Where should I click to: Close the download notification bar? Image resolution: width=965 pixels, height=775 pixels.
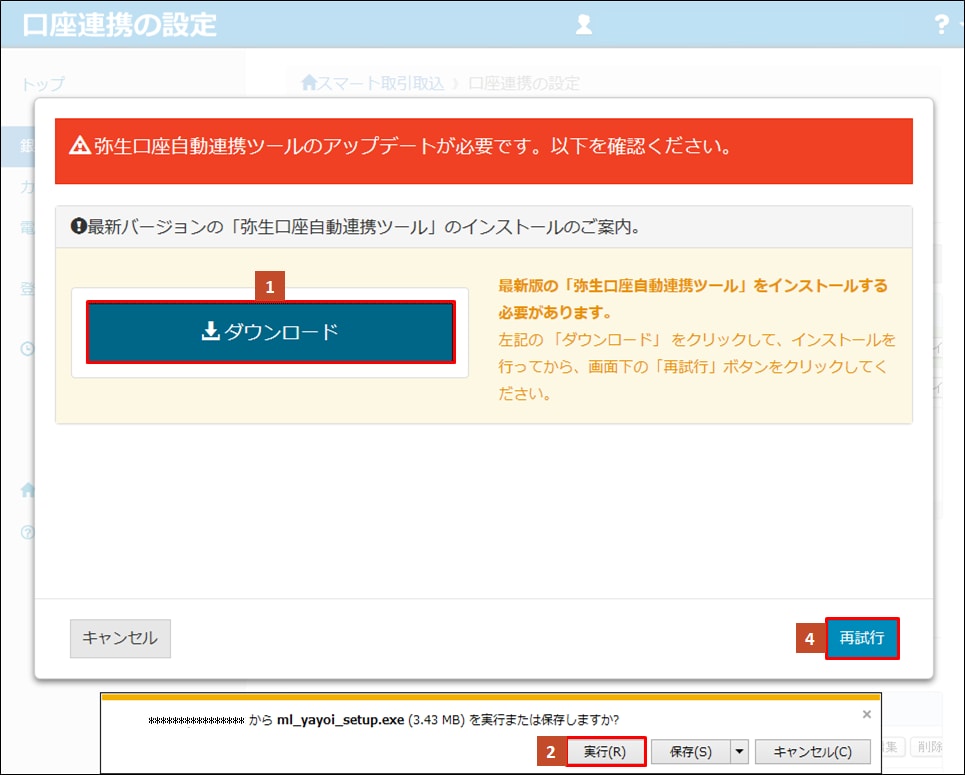[x=867, y=714]
